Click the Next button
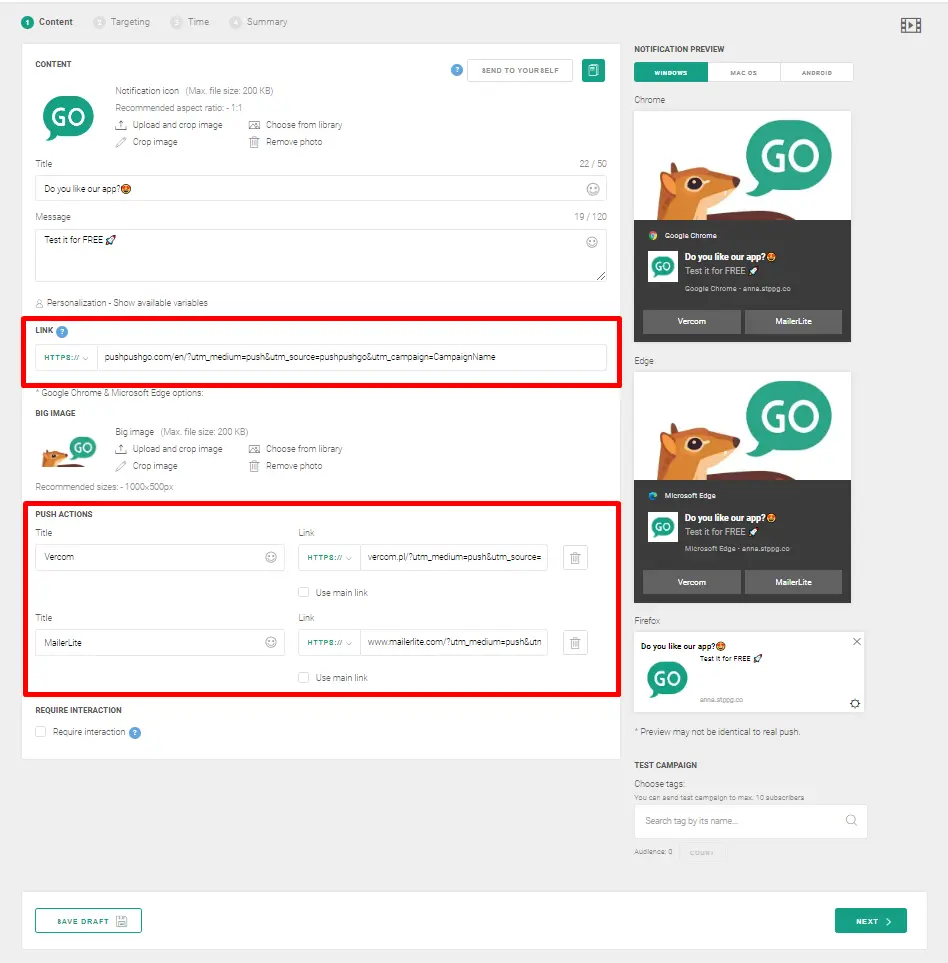The width and height of the screenshot is (948, 963). [x=871, y=921]
